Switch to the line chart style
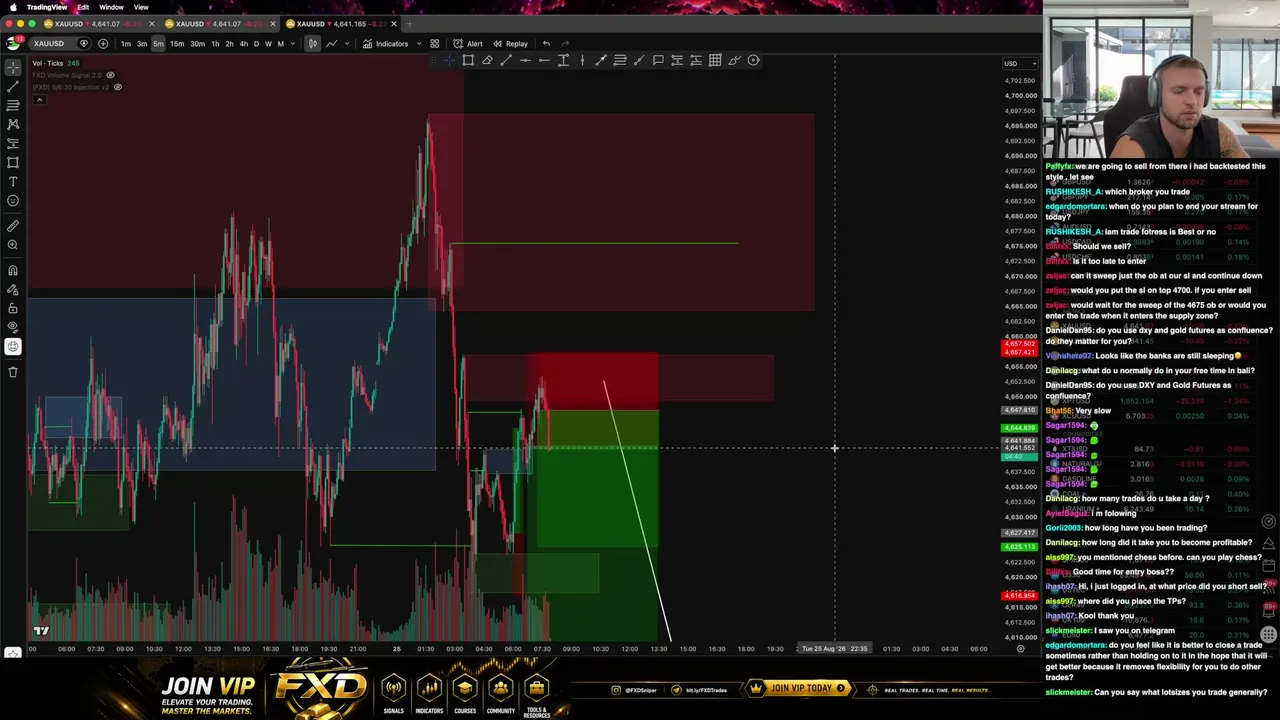Viewport: 1280px width, 720px height. [331, 44]
